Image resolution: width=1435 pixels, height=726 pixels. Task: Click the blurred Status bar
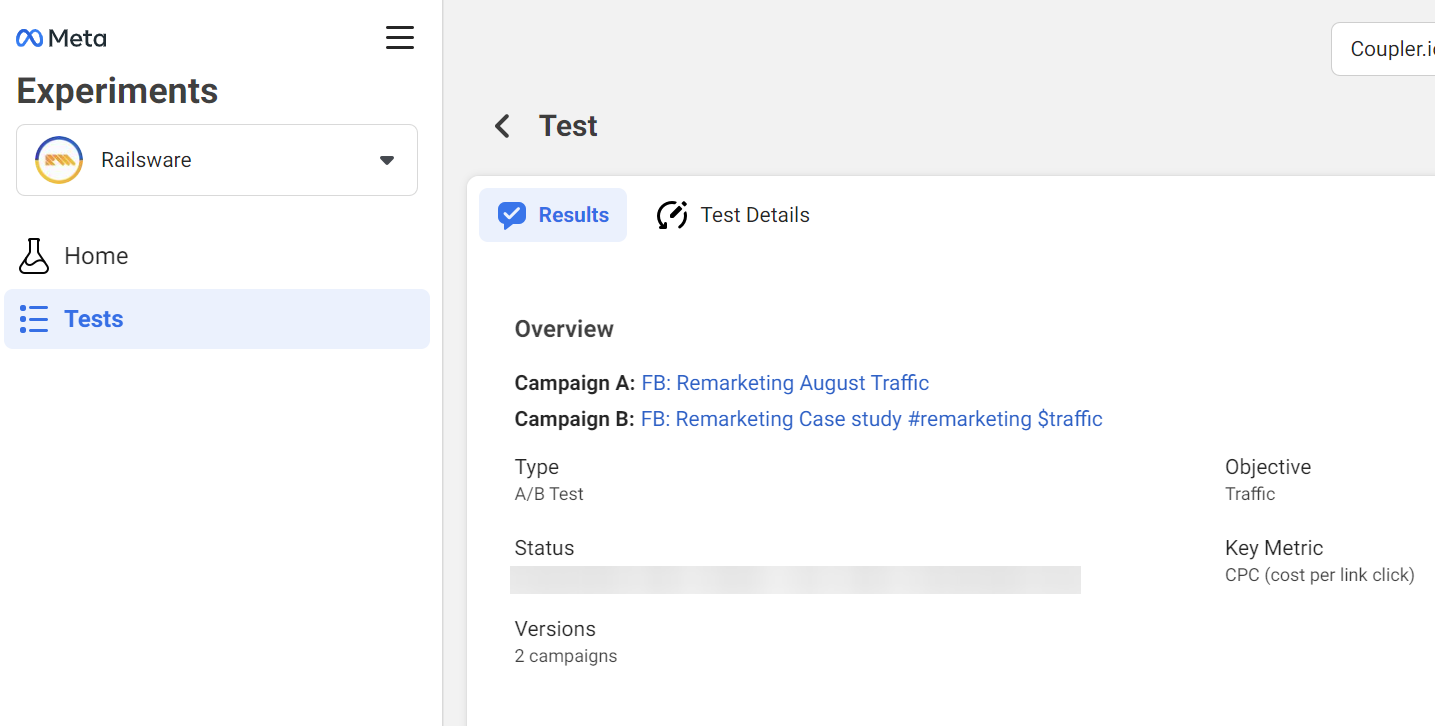click(795, 580)
